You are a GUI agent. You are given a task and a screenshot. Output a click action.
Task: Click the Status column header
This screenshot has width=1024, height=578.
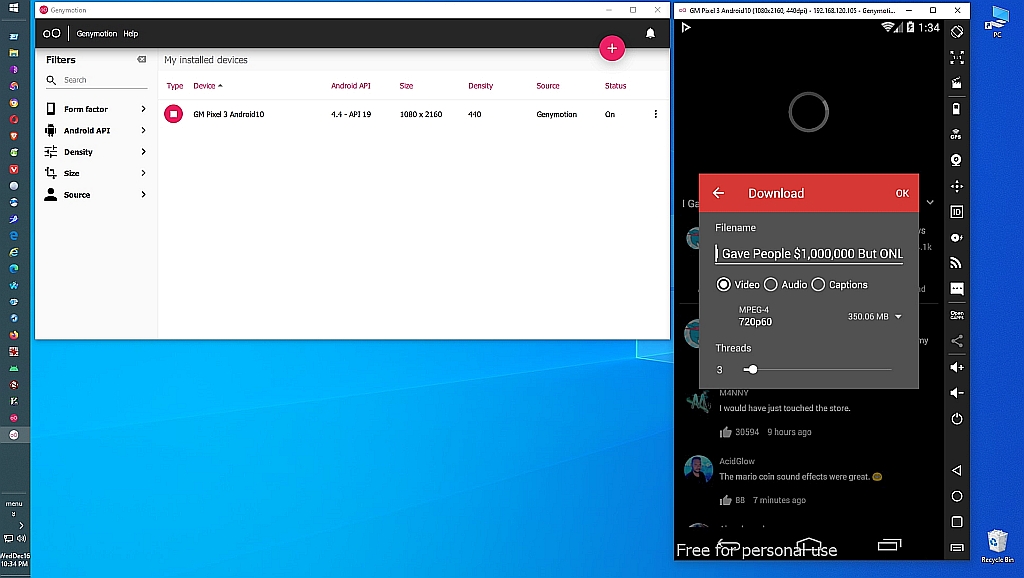pyautogui.click(x=615, y=86)
